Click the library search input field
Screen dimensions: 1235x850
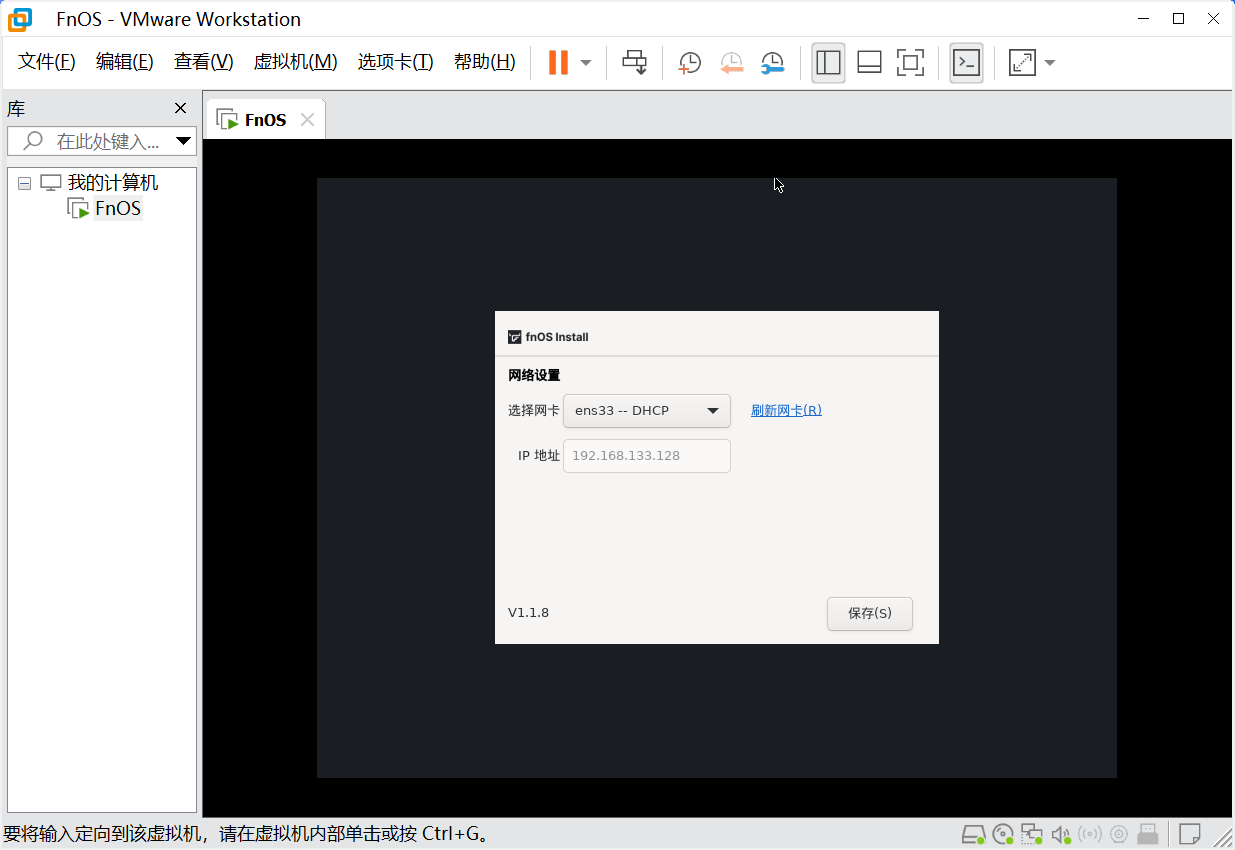(x=105, y=141)
